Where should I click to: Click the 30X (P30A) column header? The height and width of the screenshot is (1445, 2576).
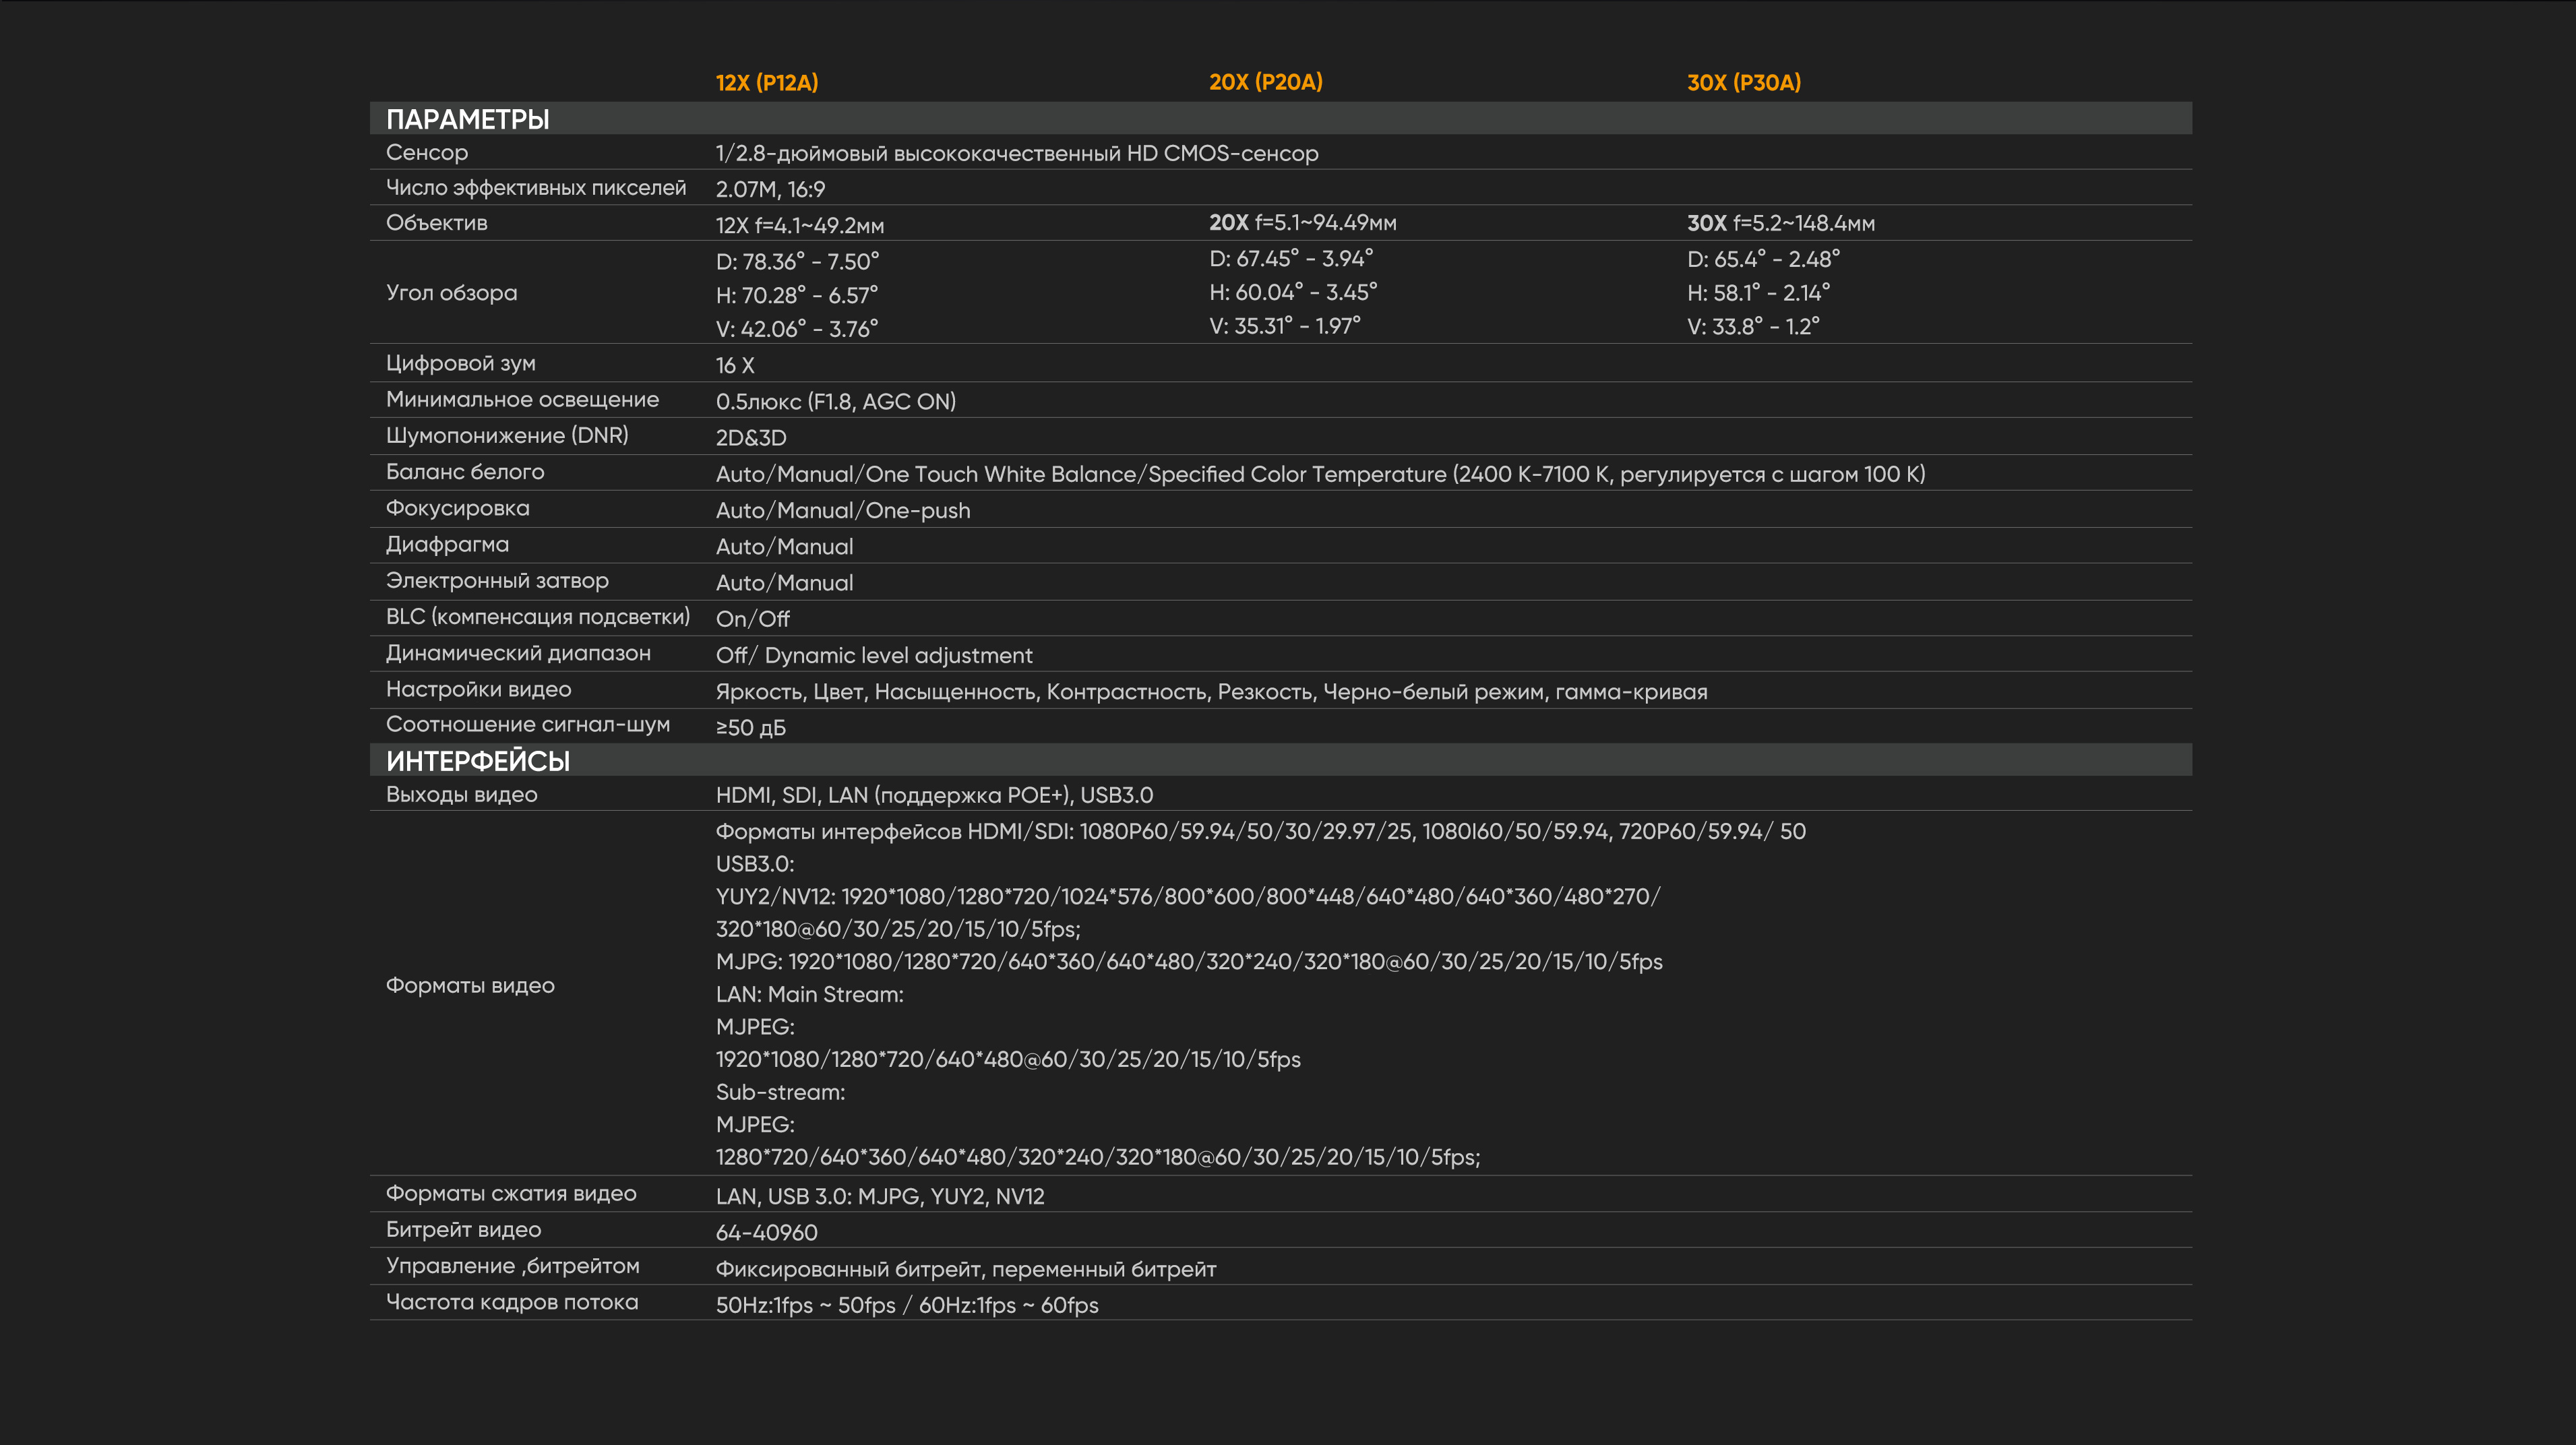coord(1744,83)
